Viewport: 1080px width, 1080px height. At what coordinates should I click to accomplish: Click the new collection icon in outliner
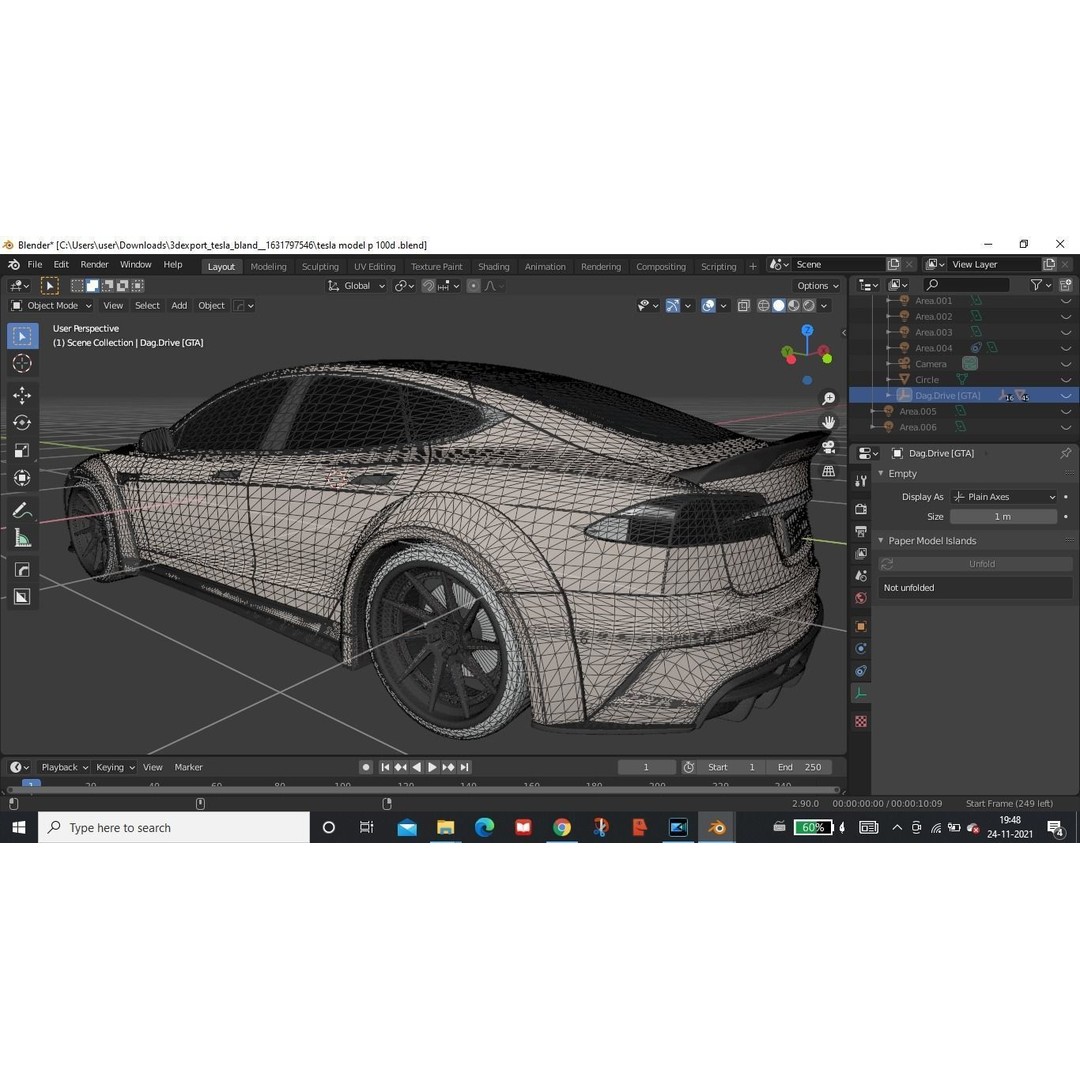[1066, 284]
